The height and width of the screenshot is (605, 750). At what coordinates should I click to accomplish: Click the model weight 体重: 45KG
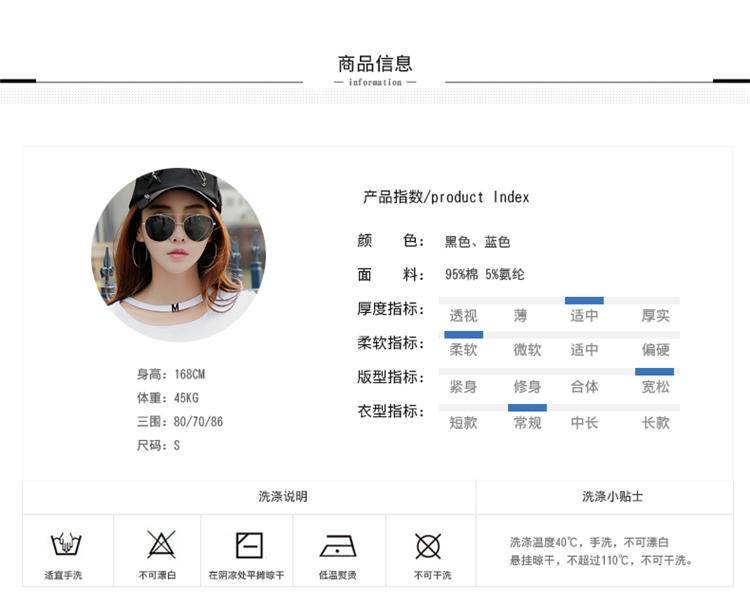[x=167, y=398]
